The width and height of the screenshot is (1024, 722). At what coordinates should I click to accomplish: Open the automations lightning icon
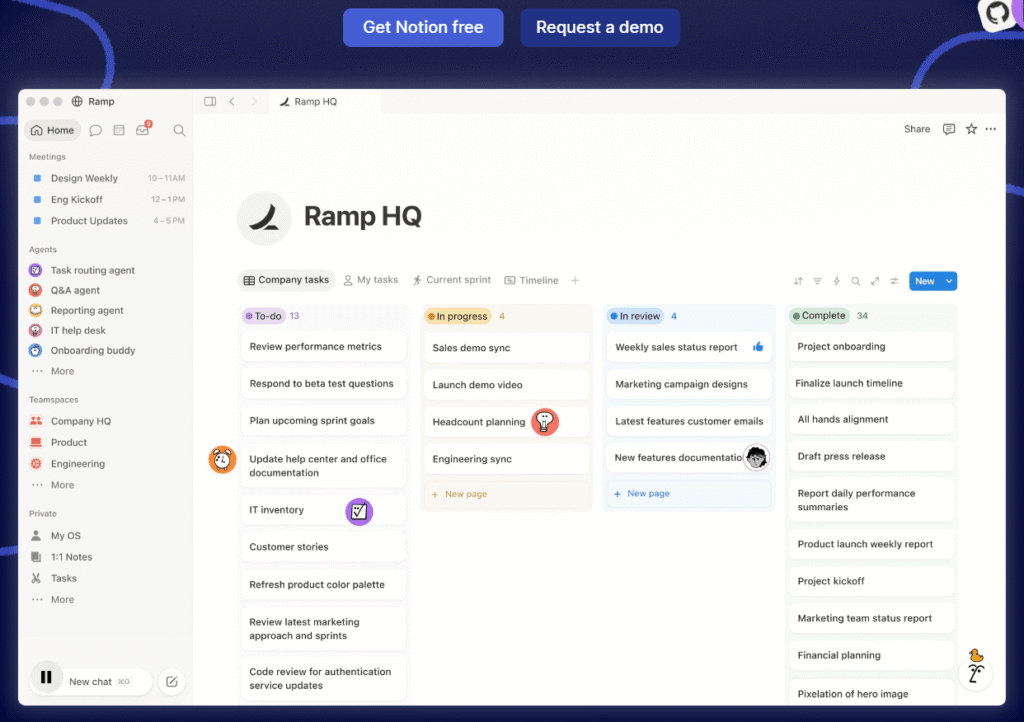(x=837, y=281)
